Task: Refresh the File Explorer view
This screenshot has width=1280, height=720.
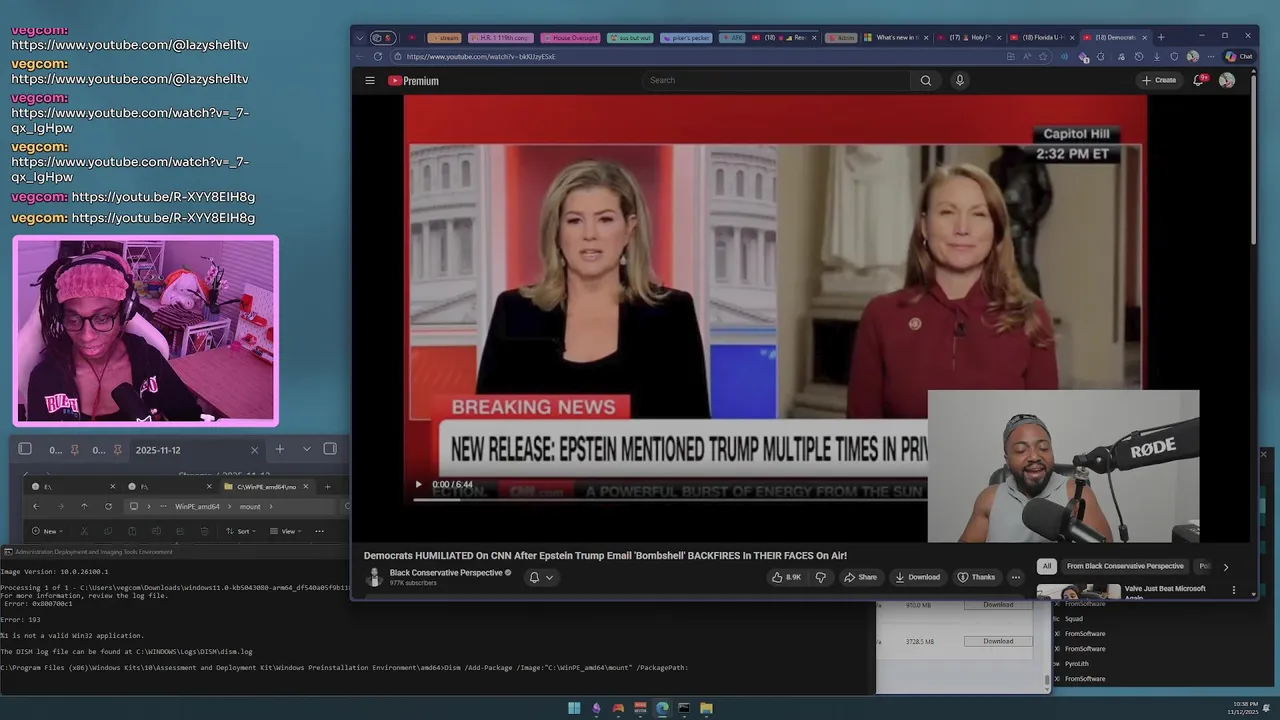Action: click(108, 506)
